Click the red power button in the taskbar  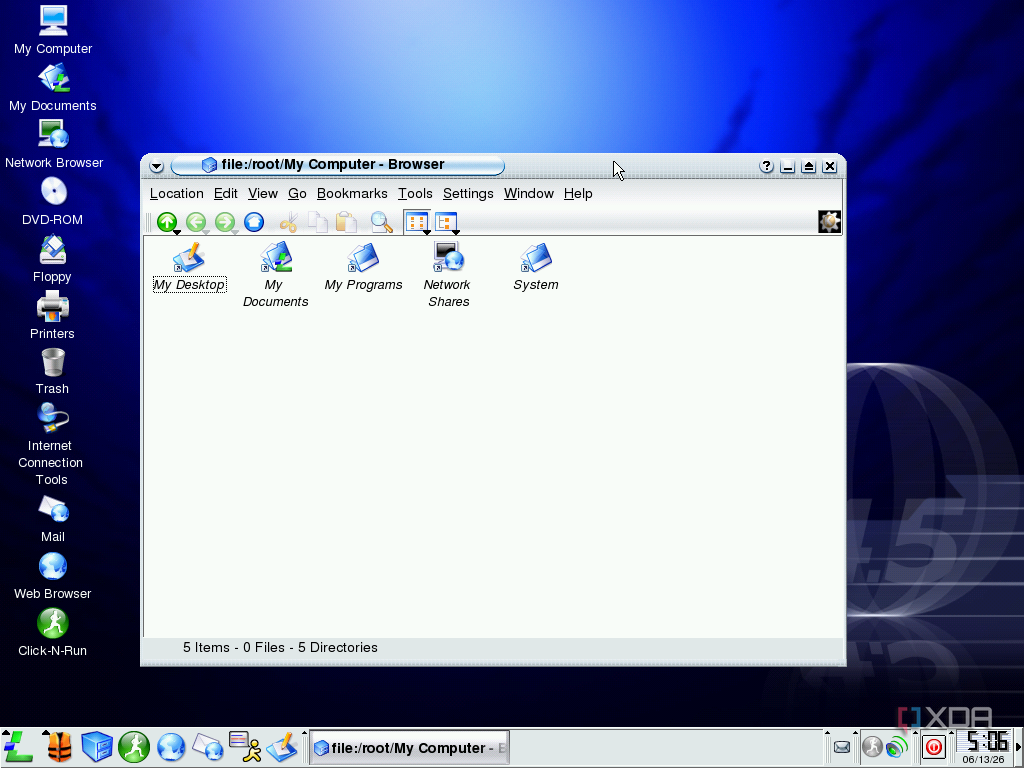pyautogui.click(x=934, y=747)
